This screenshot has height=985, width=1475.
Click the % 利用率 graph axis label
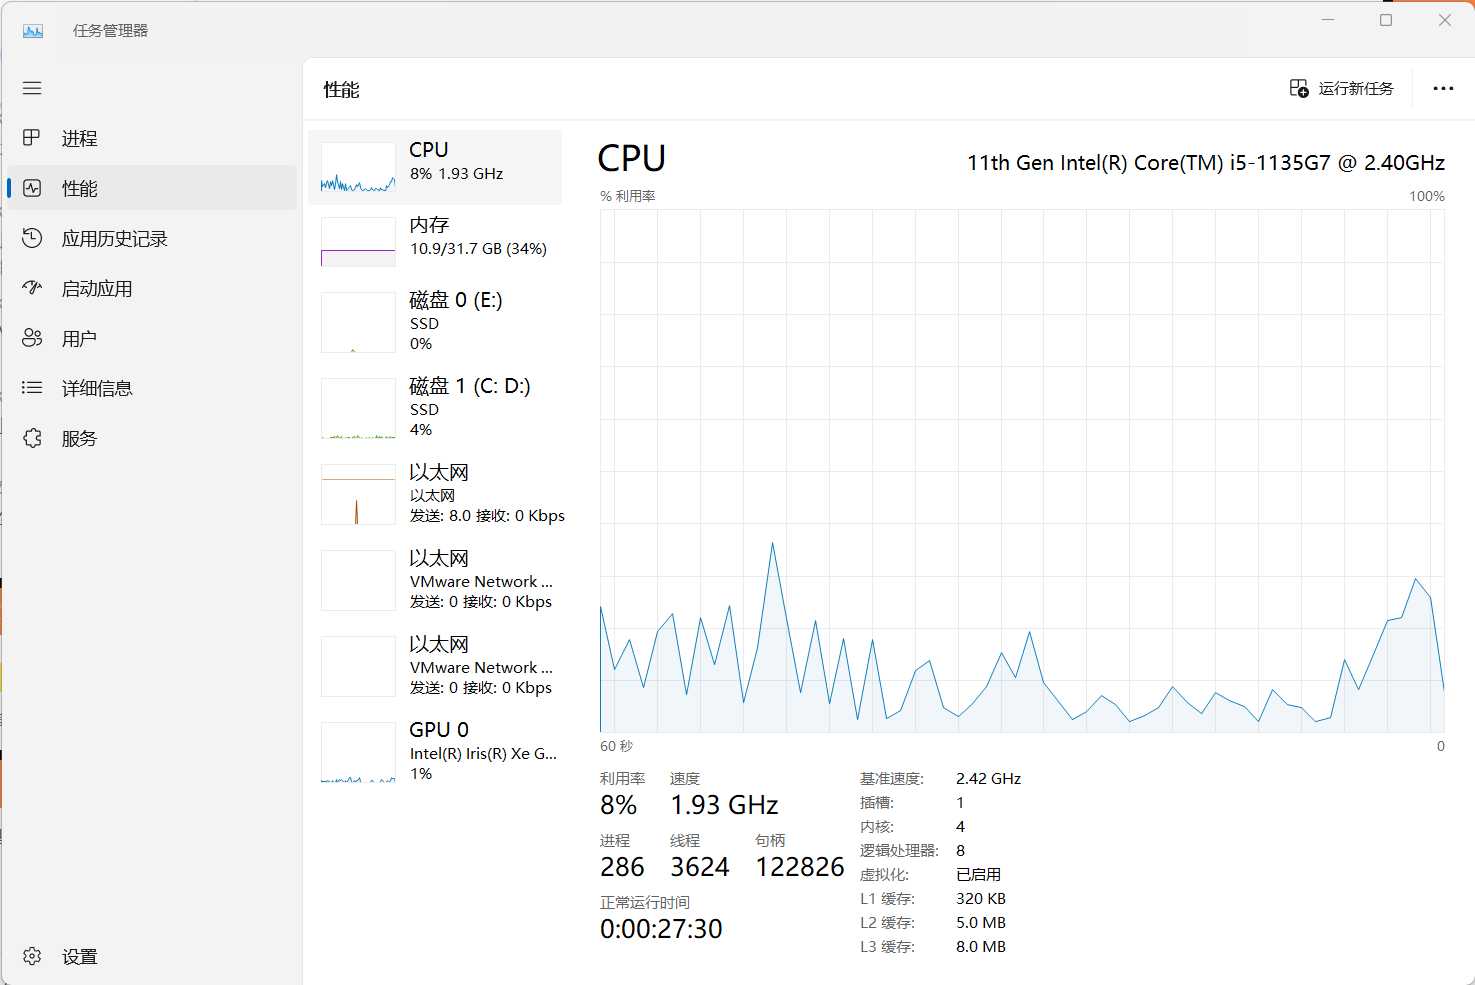(x=628, y=196)
